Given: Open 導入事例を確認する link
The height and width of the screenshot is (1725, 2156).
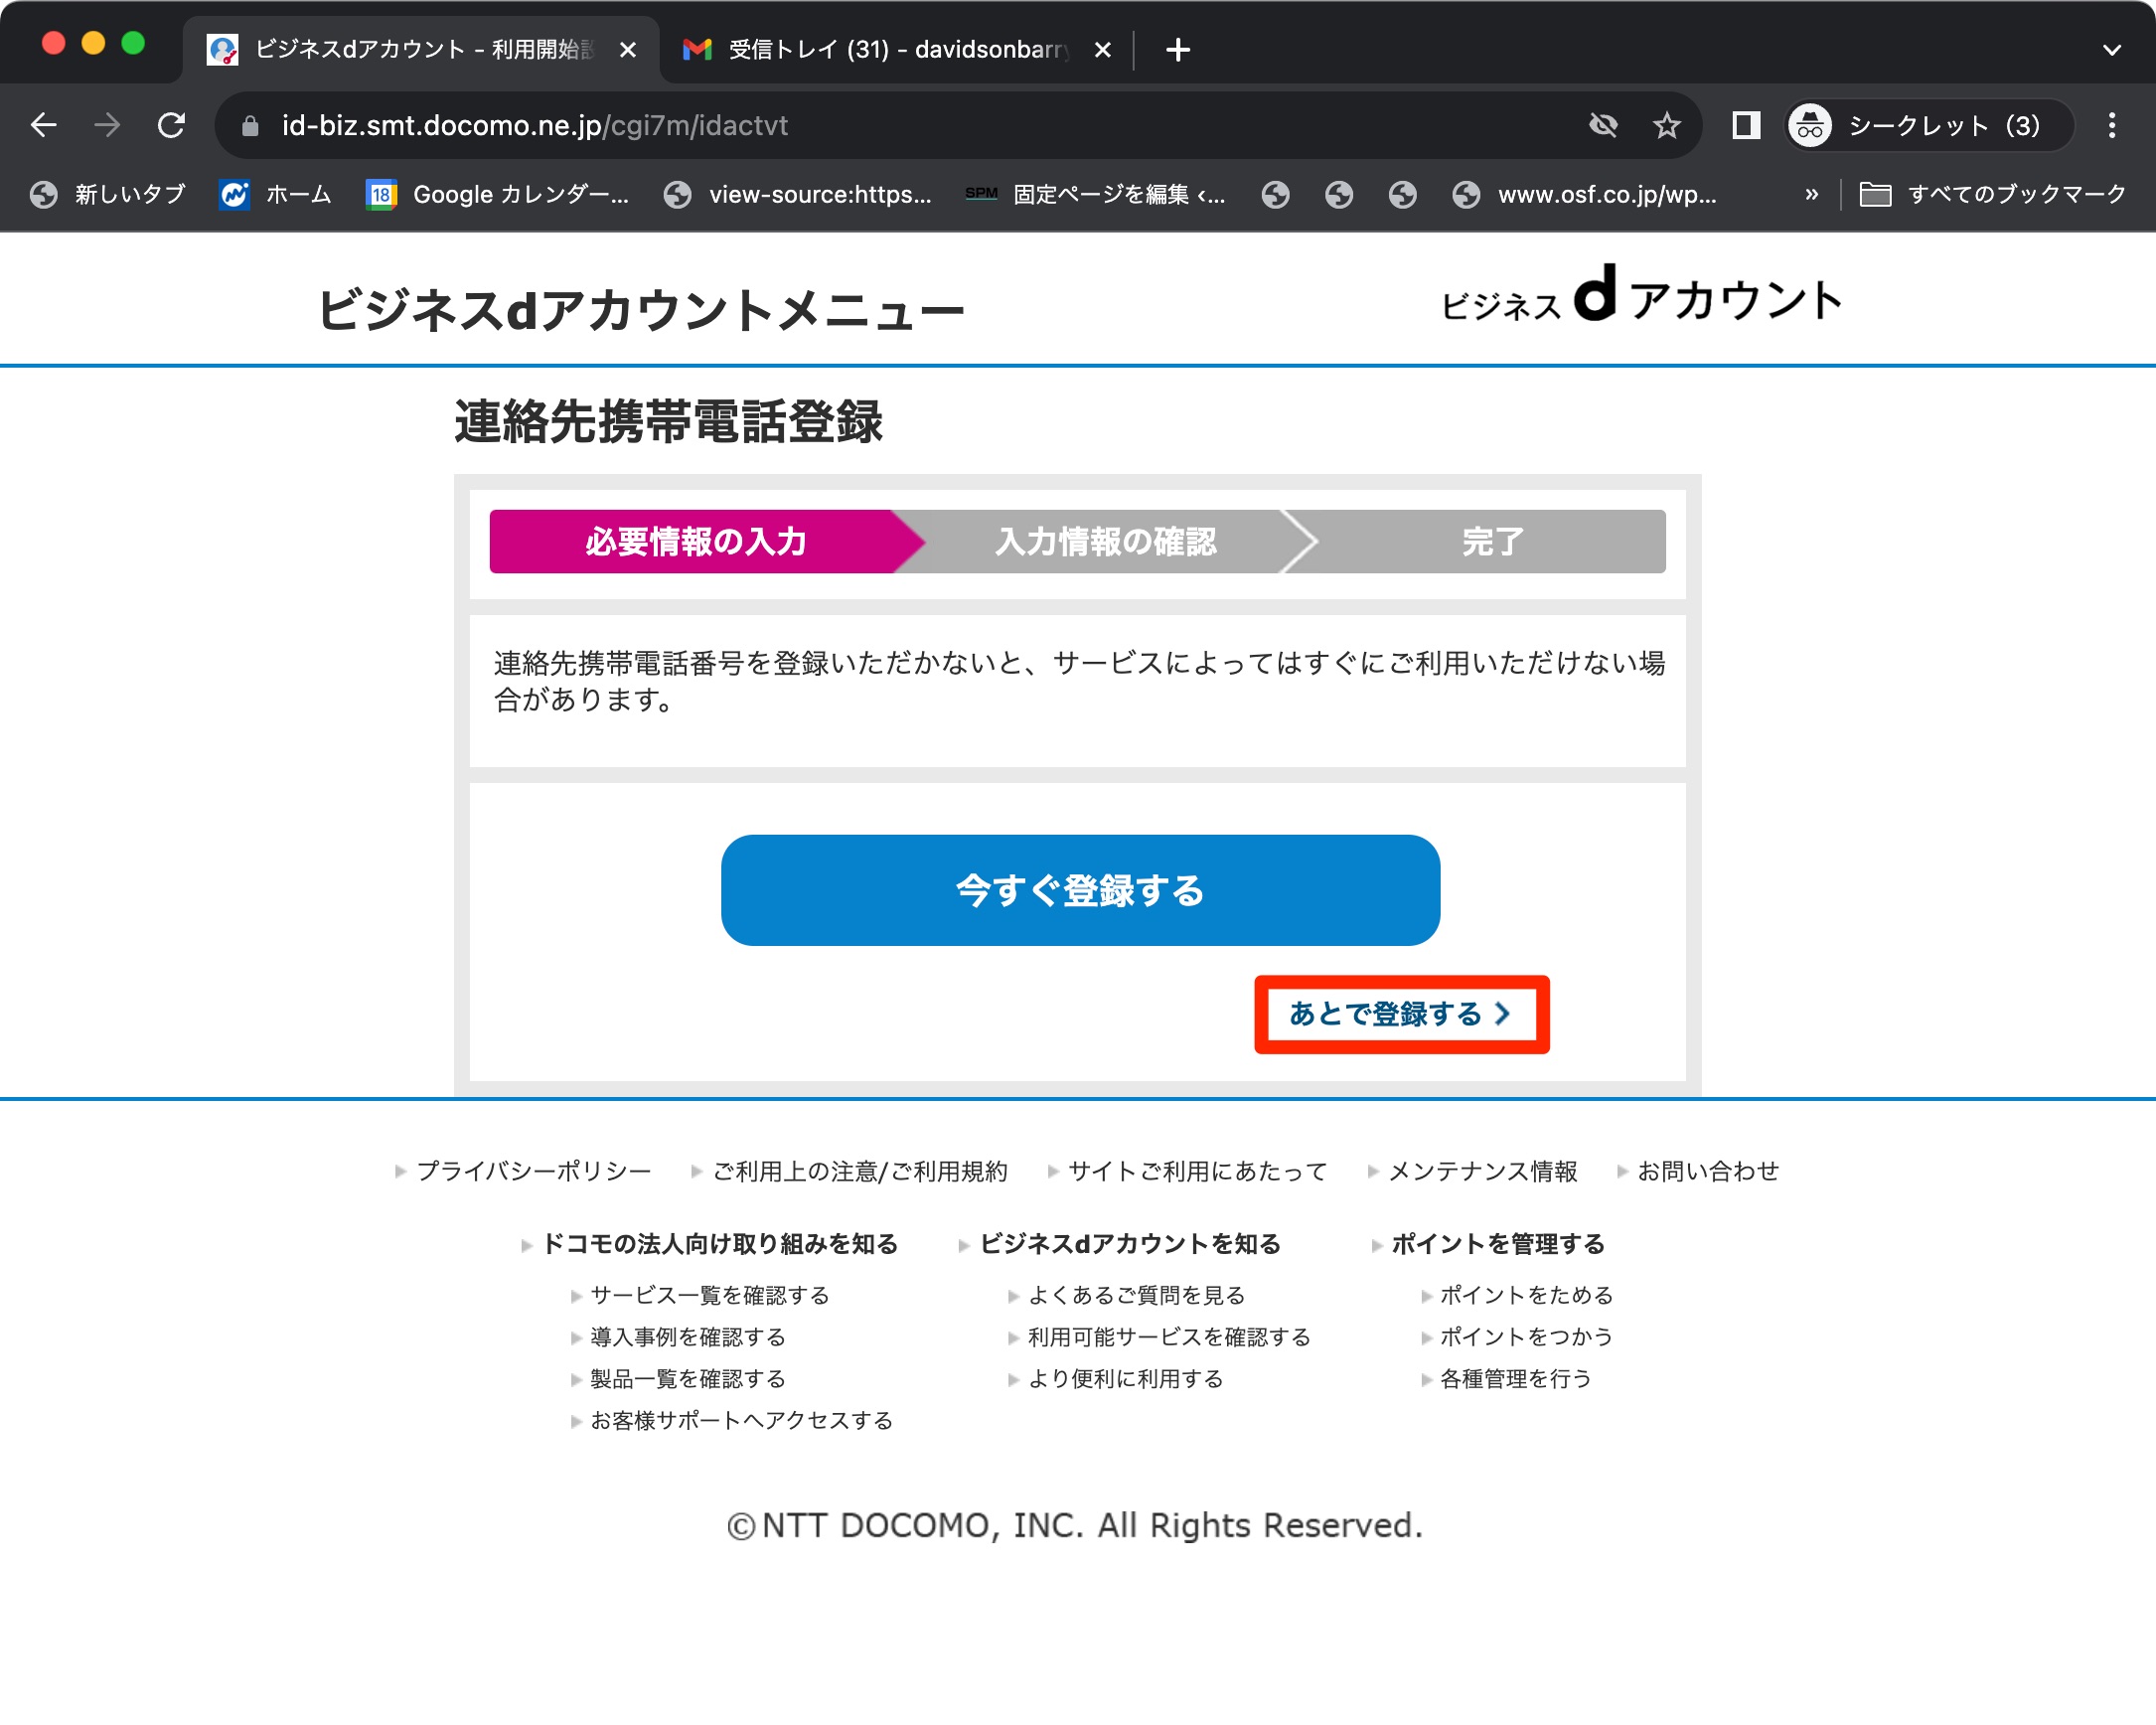Looking at the screenshot, I should pos(688,1337).
